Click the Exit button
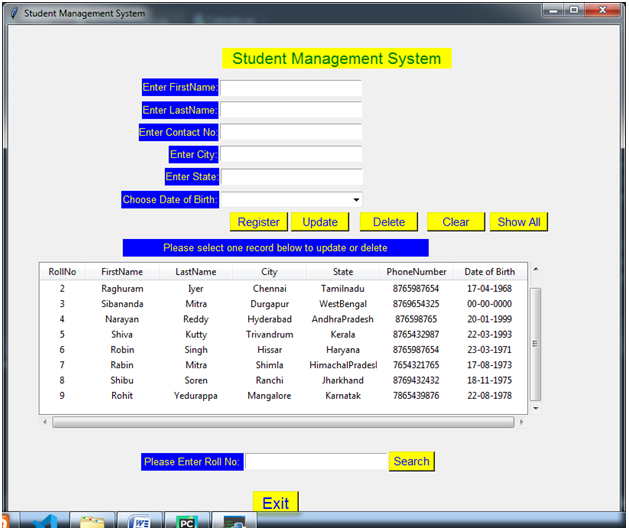Image resolution: width=629 pixels, height=532 pixels. pyautogui.click(x=276, y=502)
